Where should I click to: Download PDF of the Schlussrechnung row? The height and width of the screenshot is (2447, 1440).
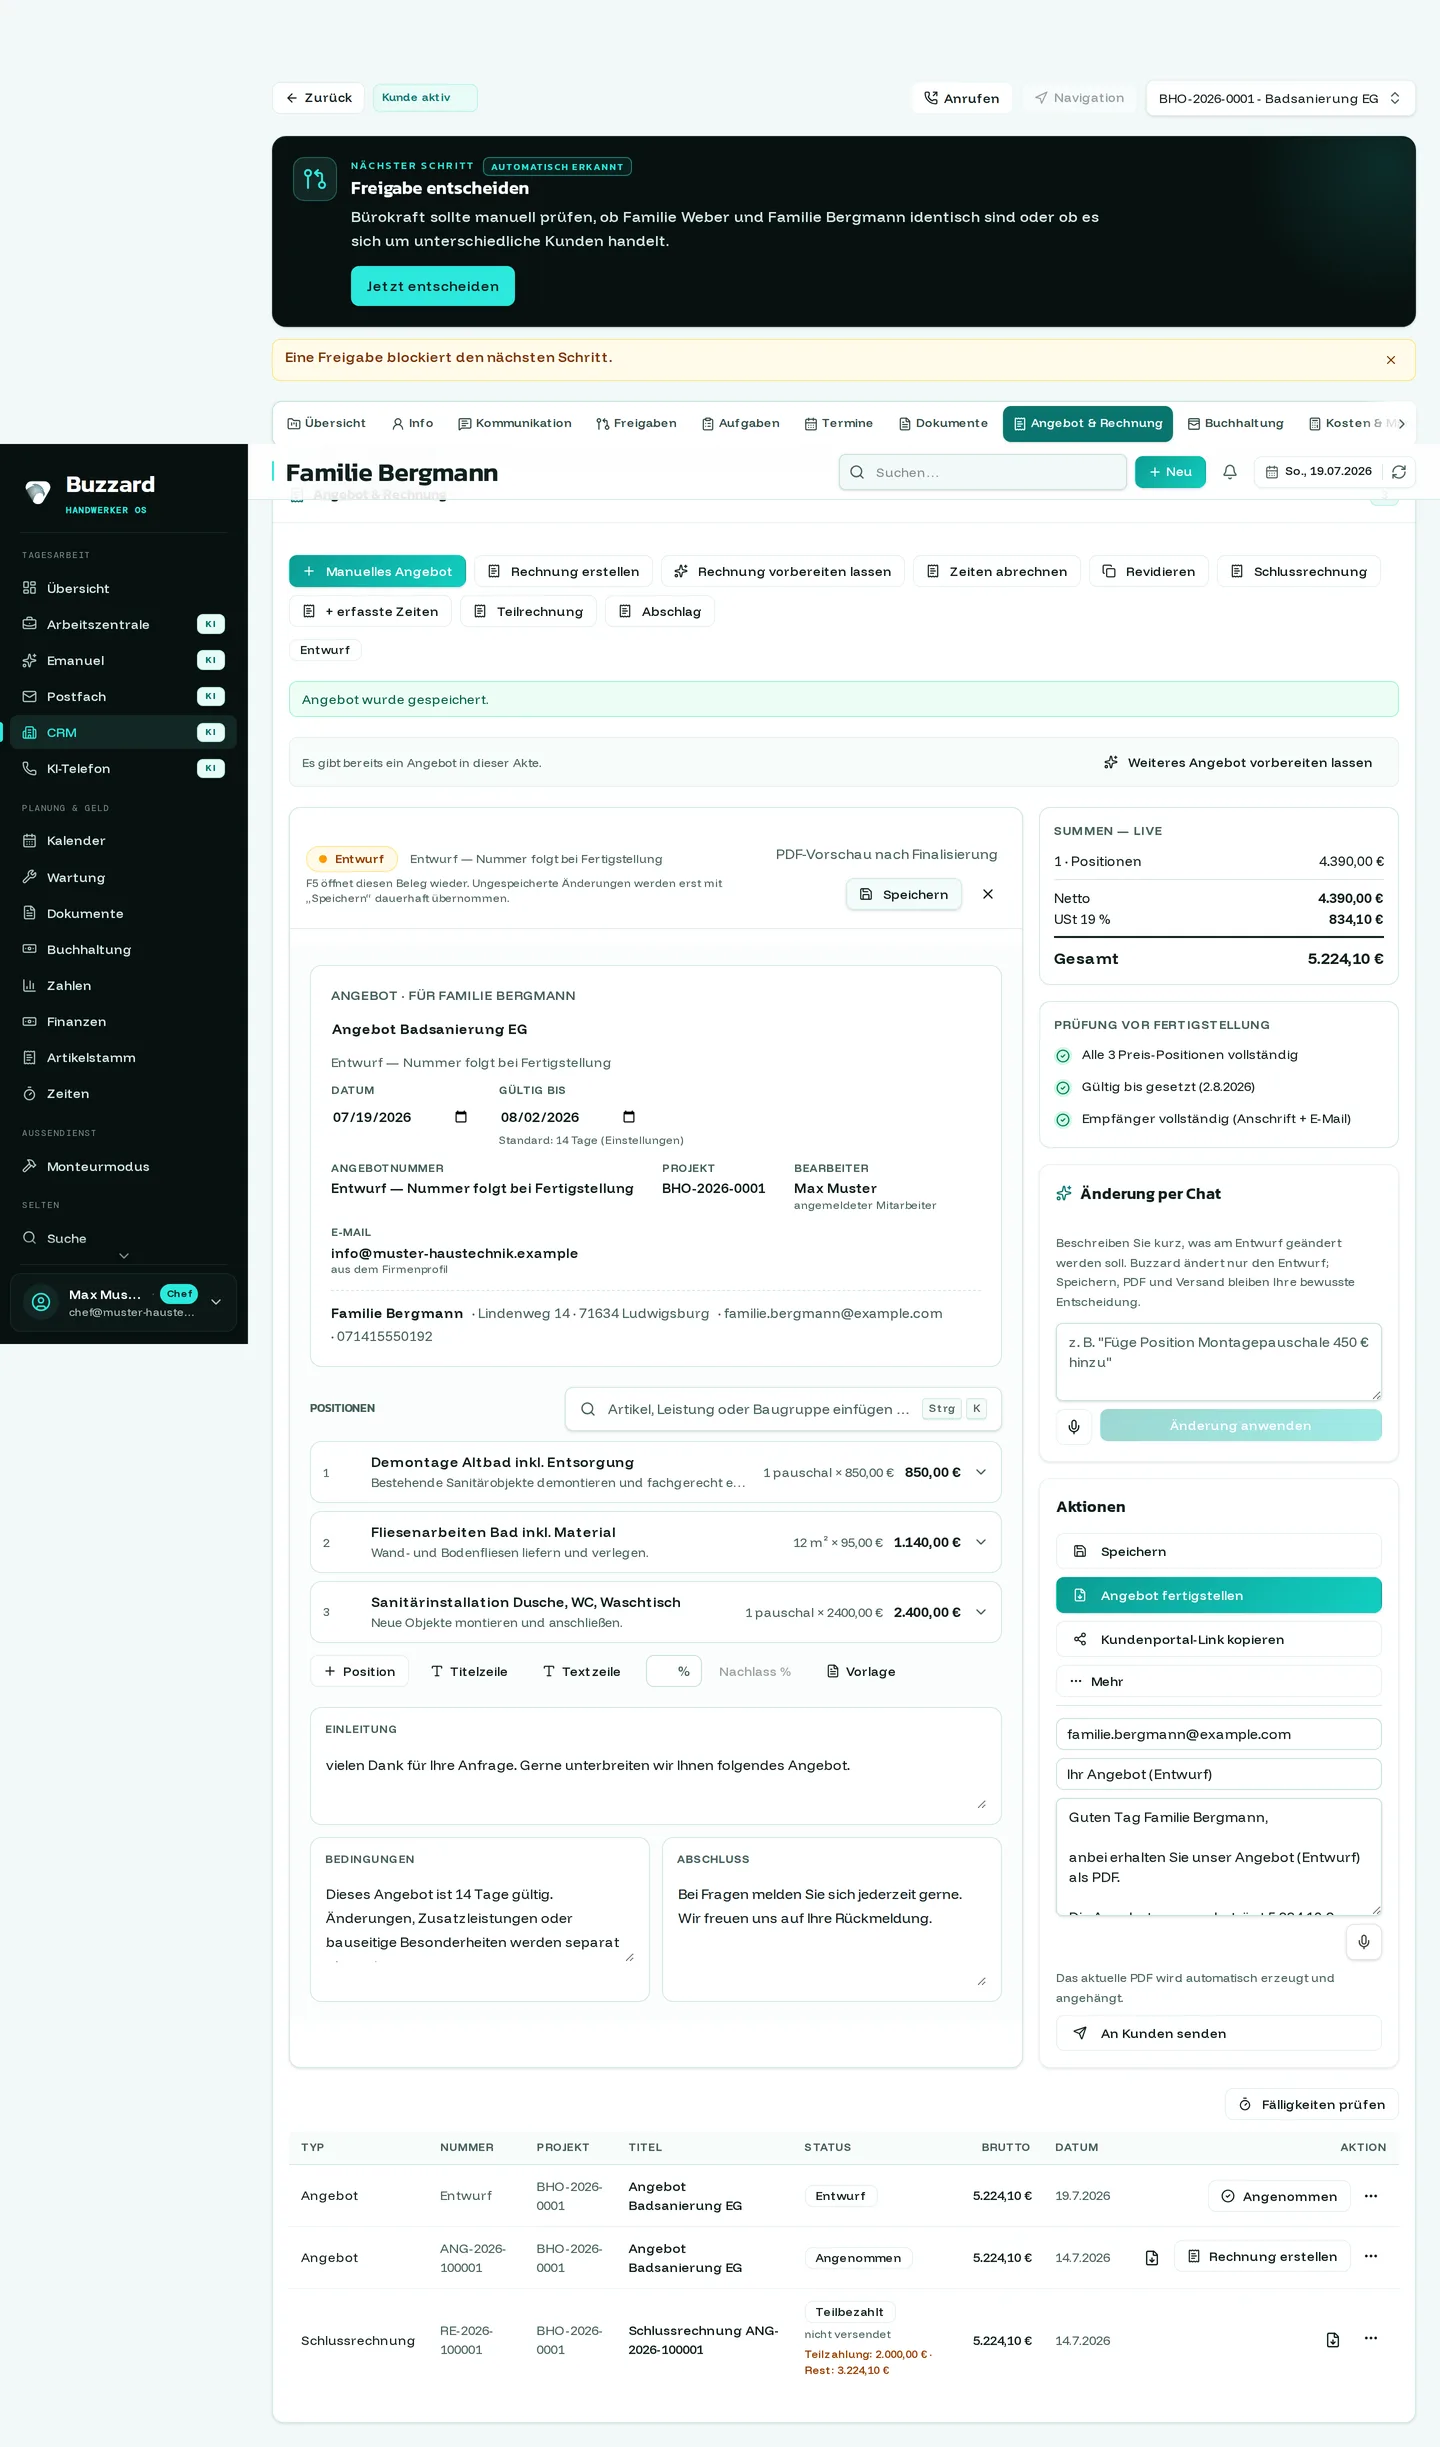pyautogui.click(x=1333, y=2340)
